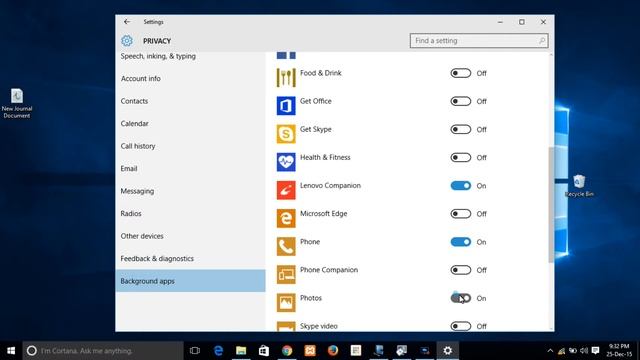Screen dimensions: 640x360
Task: Open the orange XAMPP taskbar icon
Action: pos(310,351)
